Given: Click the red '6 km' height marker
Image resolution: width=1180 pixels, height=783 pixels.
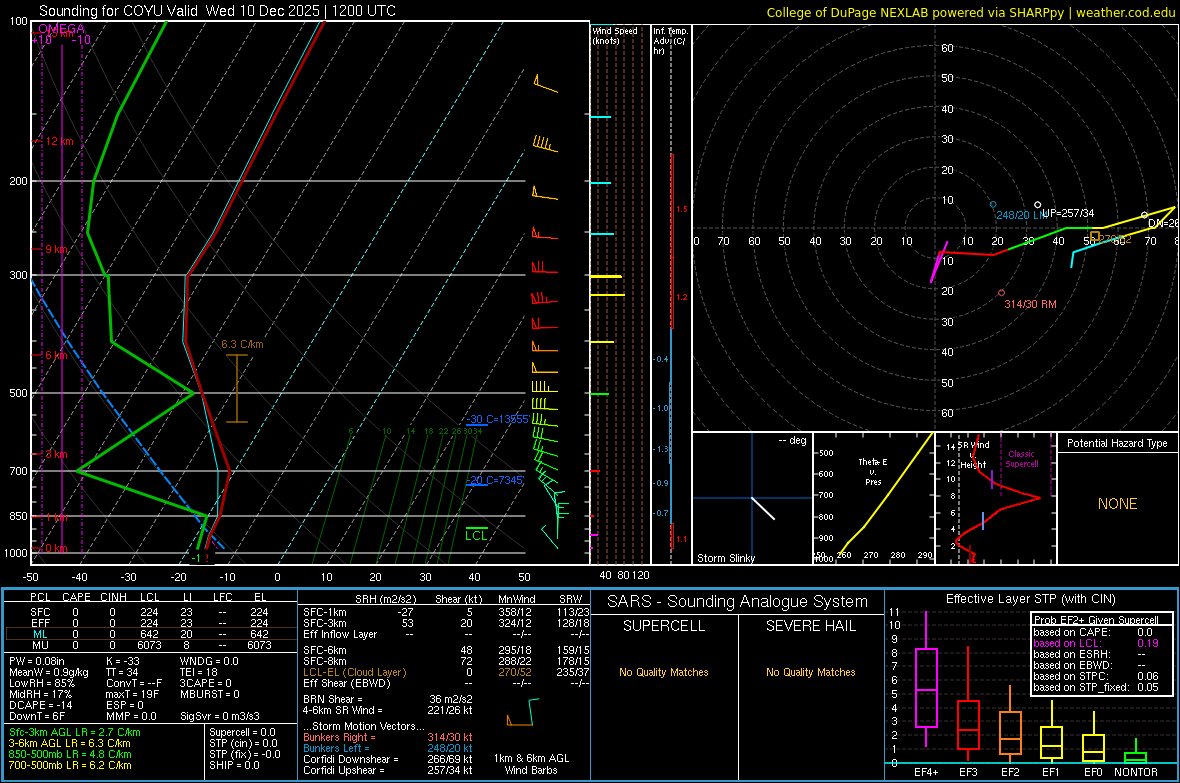Looking at the screenshot, I should (56, 355).
